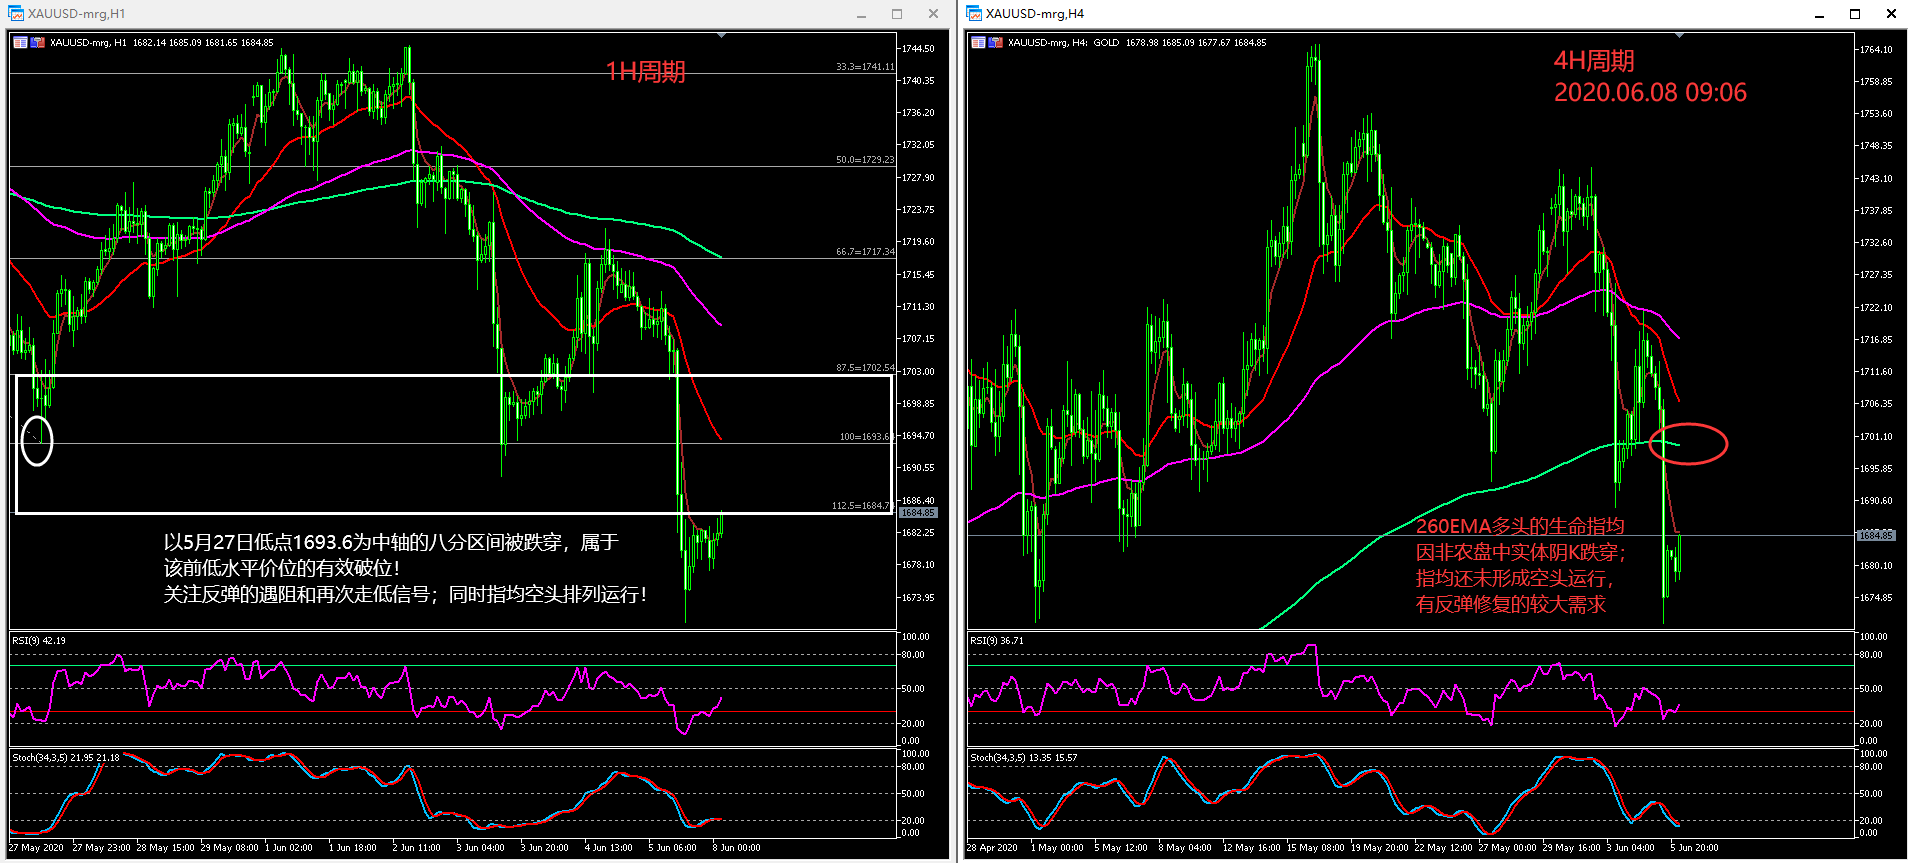1914x863 pixels.
Task: Close the XAUUSD-mrg,H1 window
Action: click(x=933, y=14)
